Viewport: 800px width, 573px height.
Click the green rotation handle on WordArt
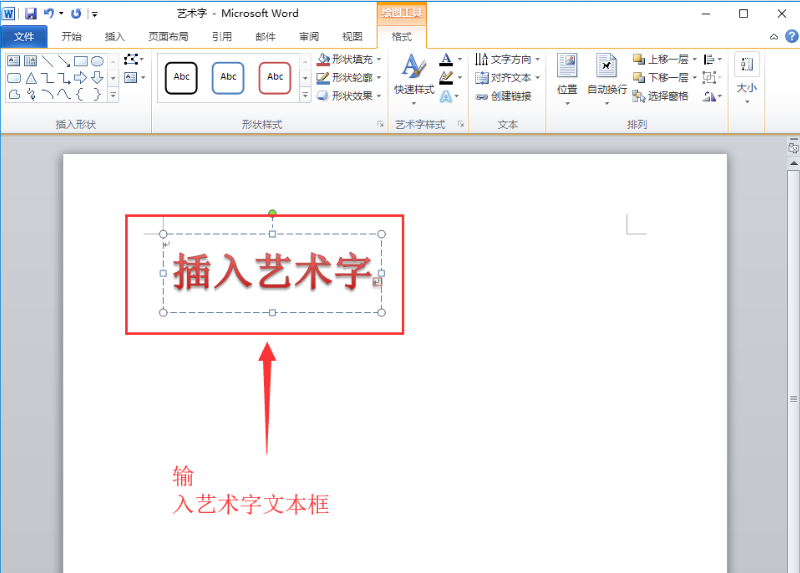point(272,213)
